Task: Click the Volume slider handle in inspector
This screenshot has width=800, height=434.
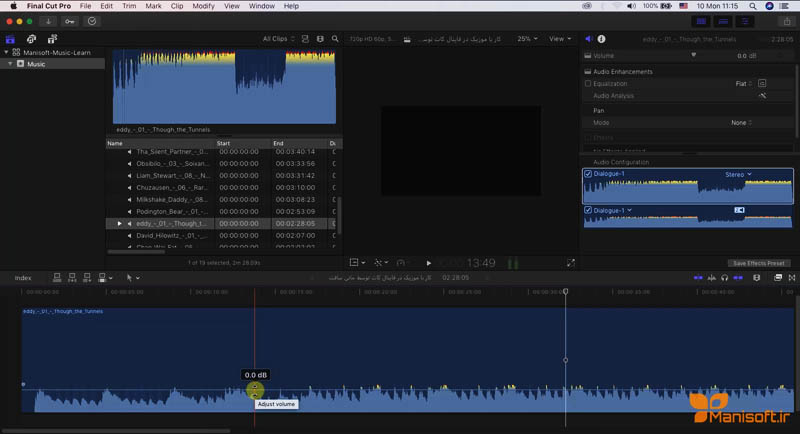Action: point(693,55)
